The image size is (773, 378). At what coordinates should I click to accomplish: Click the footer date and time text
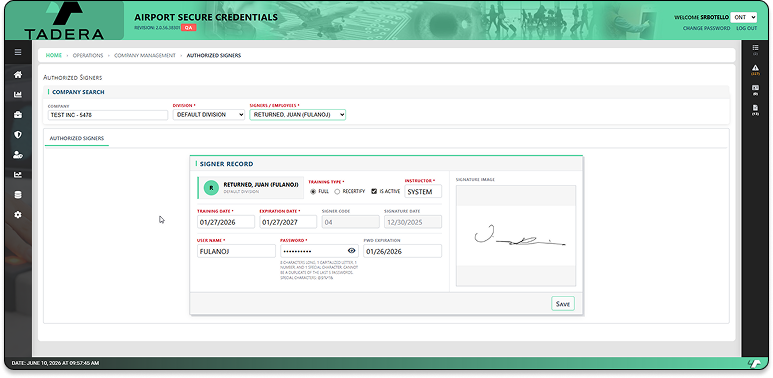[55, 363]
